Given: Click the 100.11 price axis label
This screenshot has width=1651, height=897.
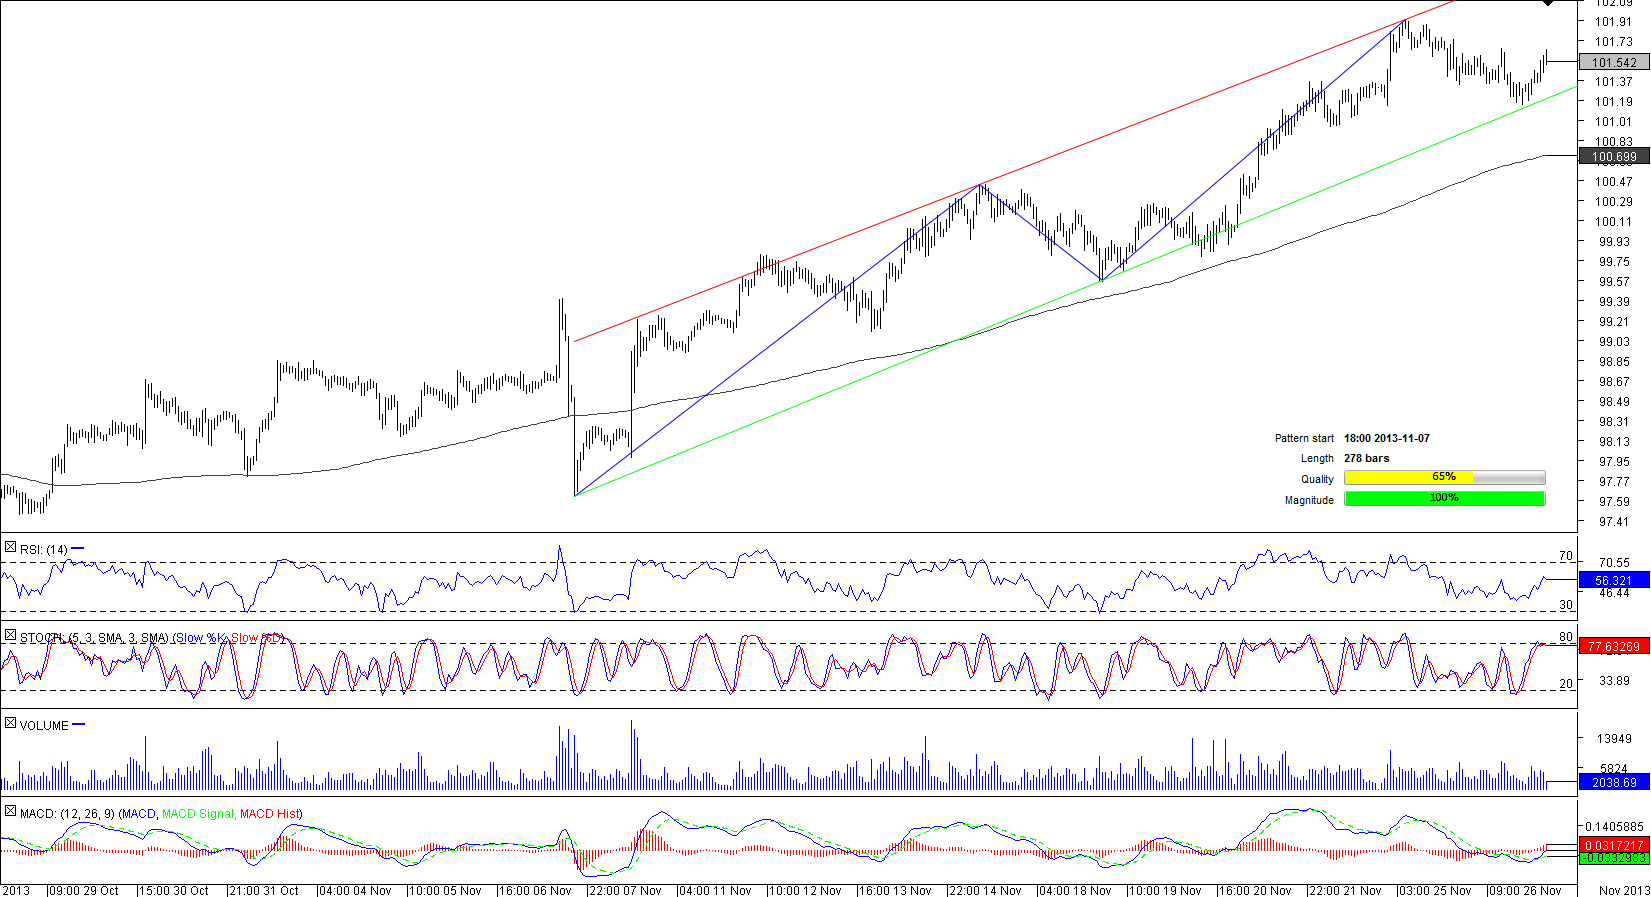Looking at the screenshot, I should pyautogui.click(x=1613, y=222).
